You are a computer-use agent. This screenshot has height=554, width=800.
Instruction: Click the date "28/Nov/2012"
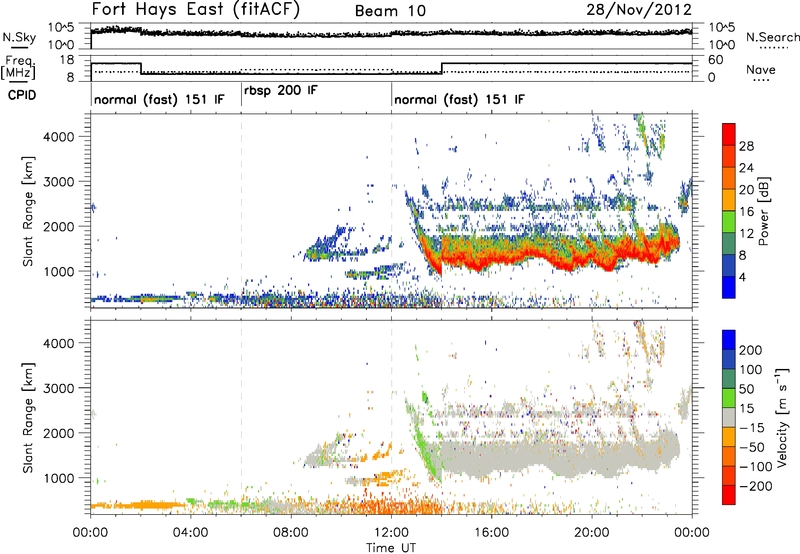tap(639, 9)
